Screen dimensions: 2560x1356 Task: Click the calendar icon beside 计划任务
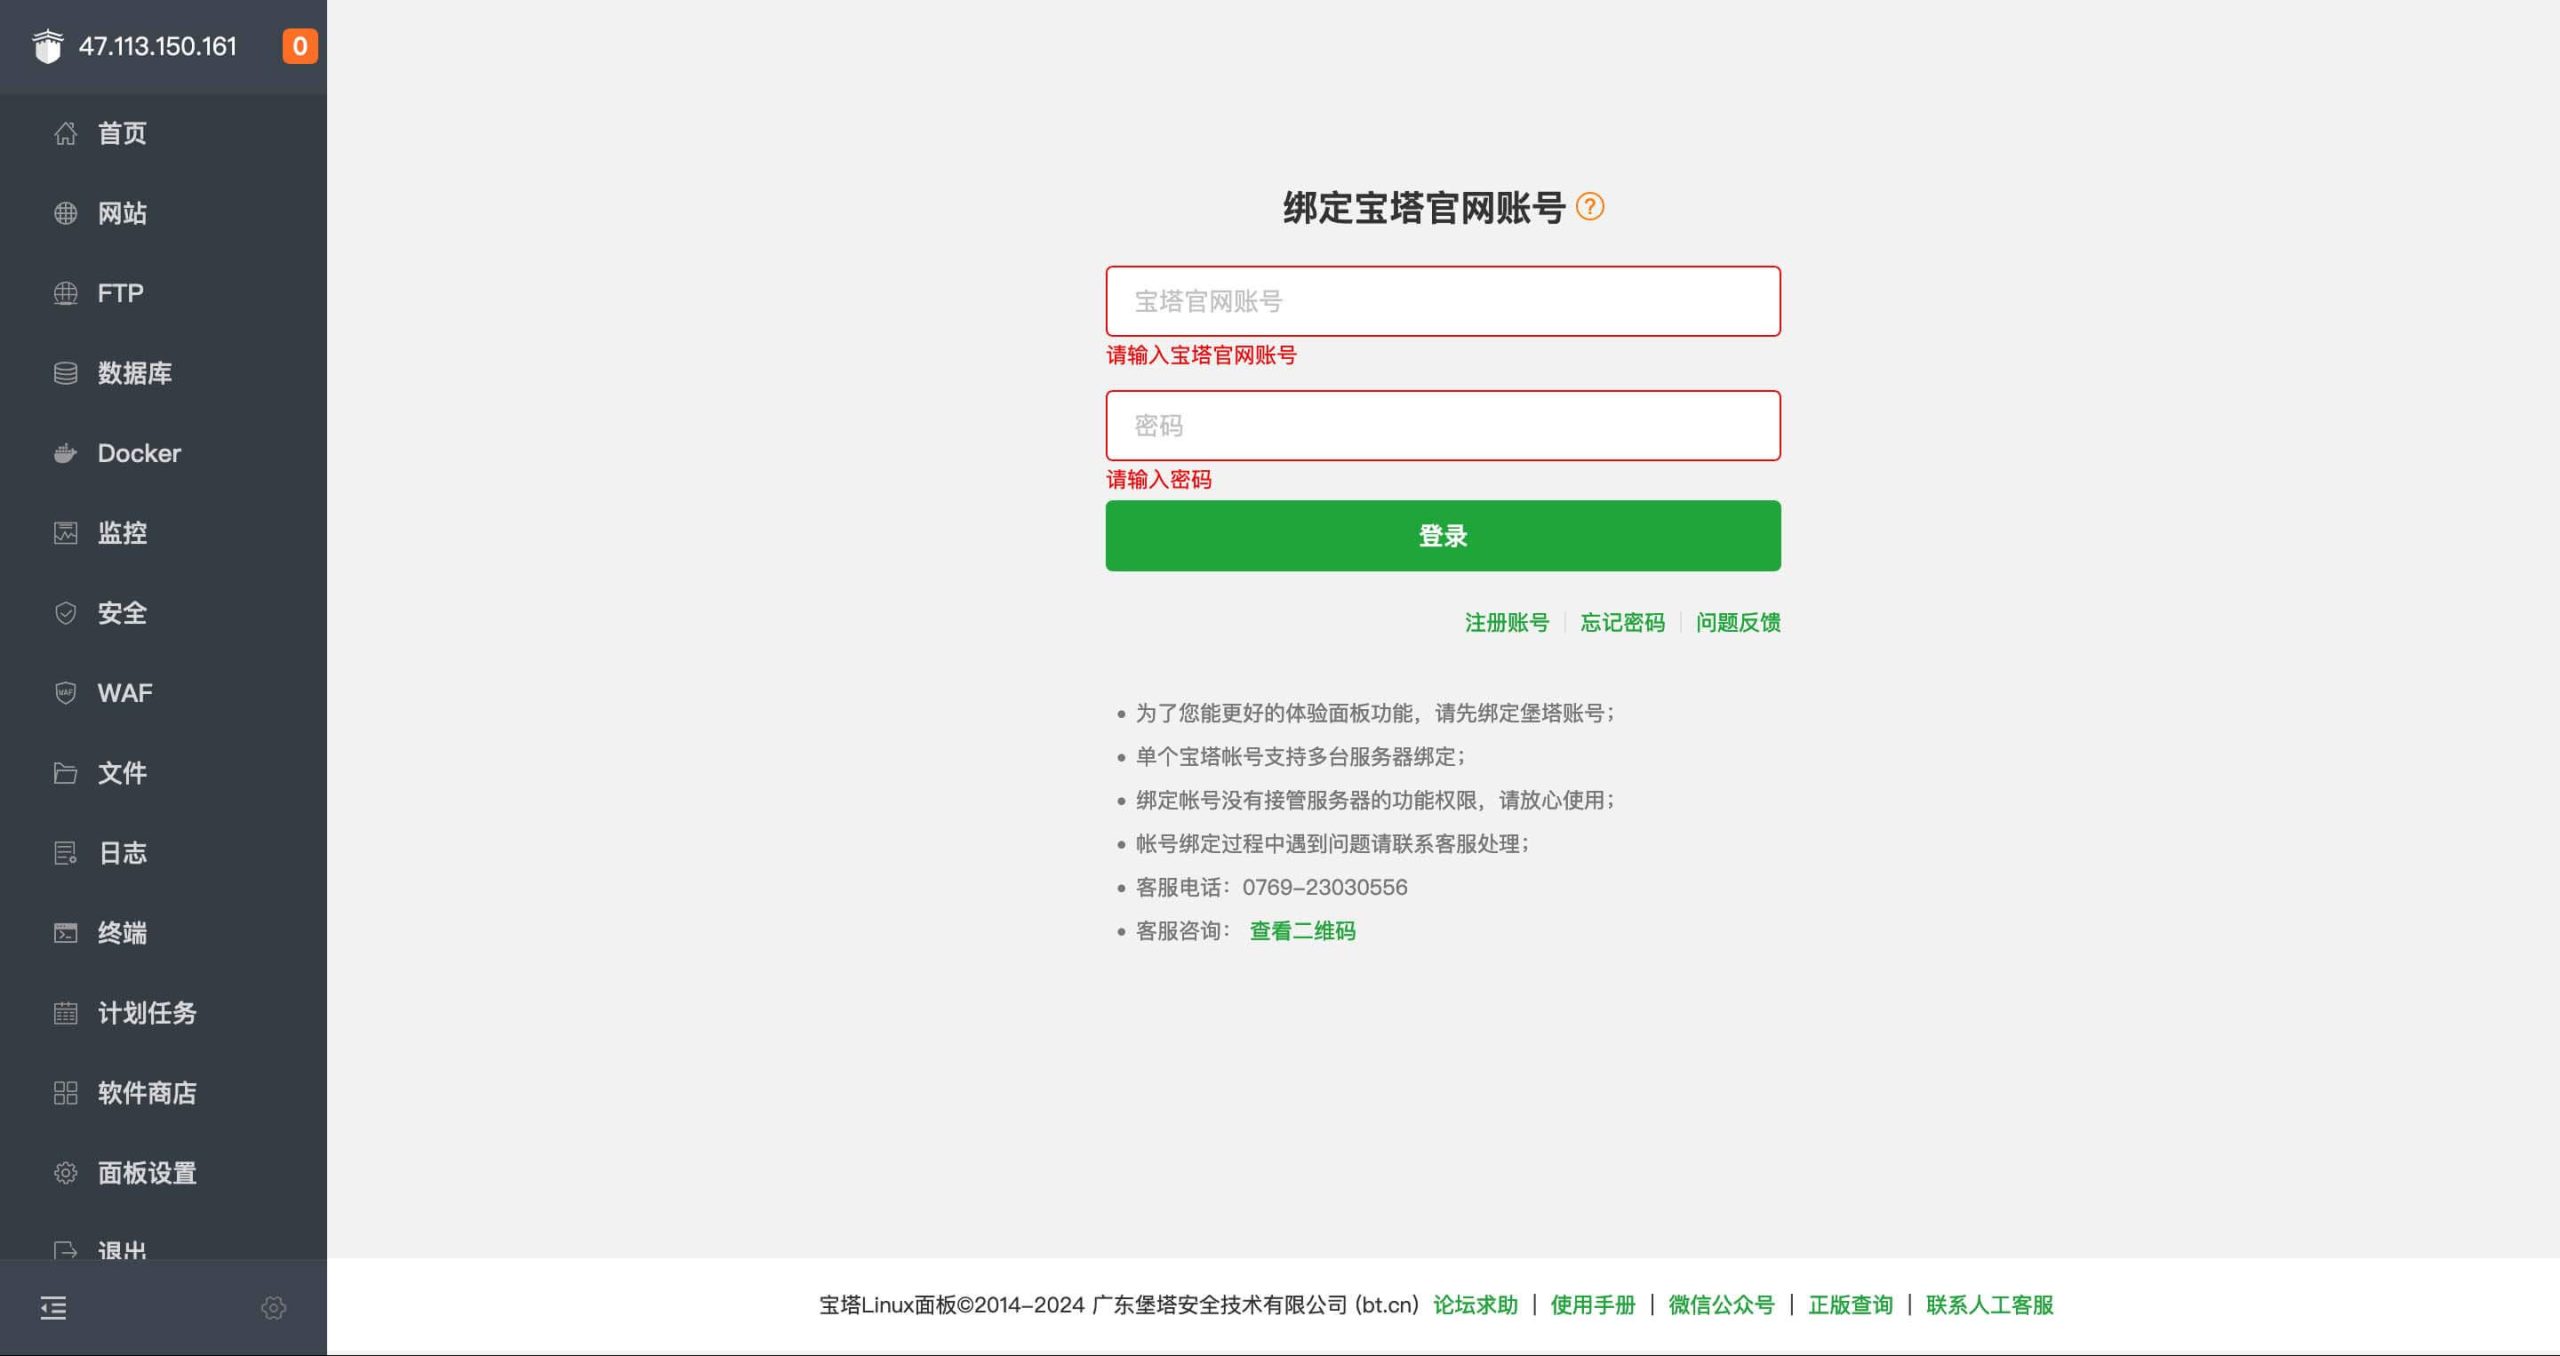click(65, 1013)
